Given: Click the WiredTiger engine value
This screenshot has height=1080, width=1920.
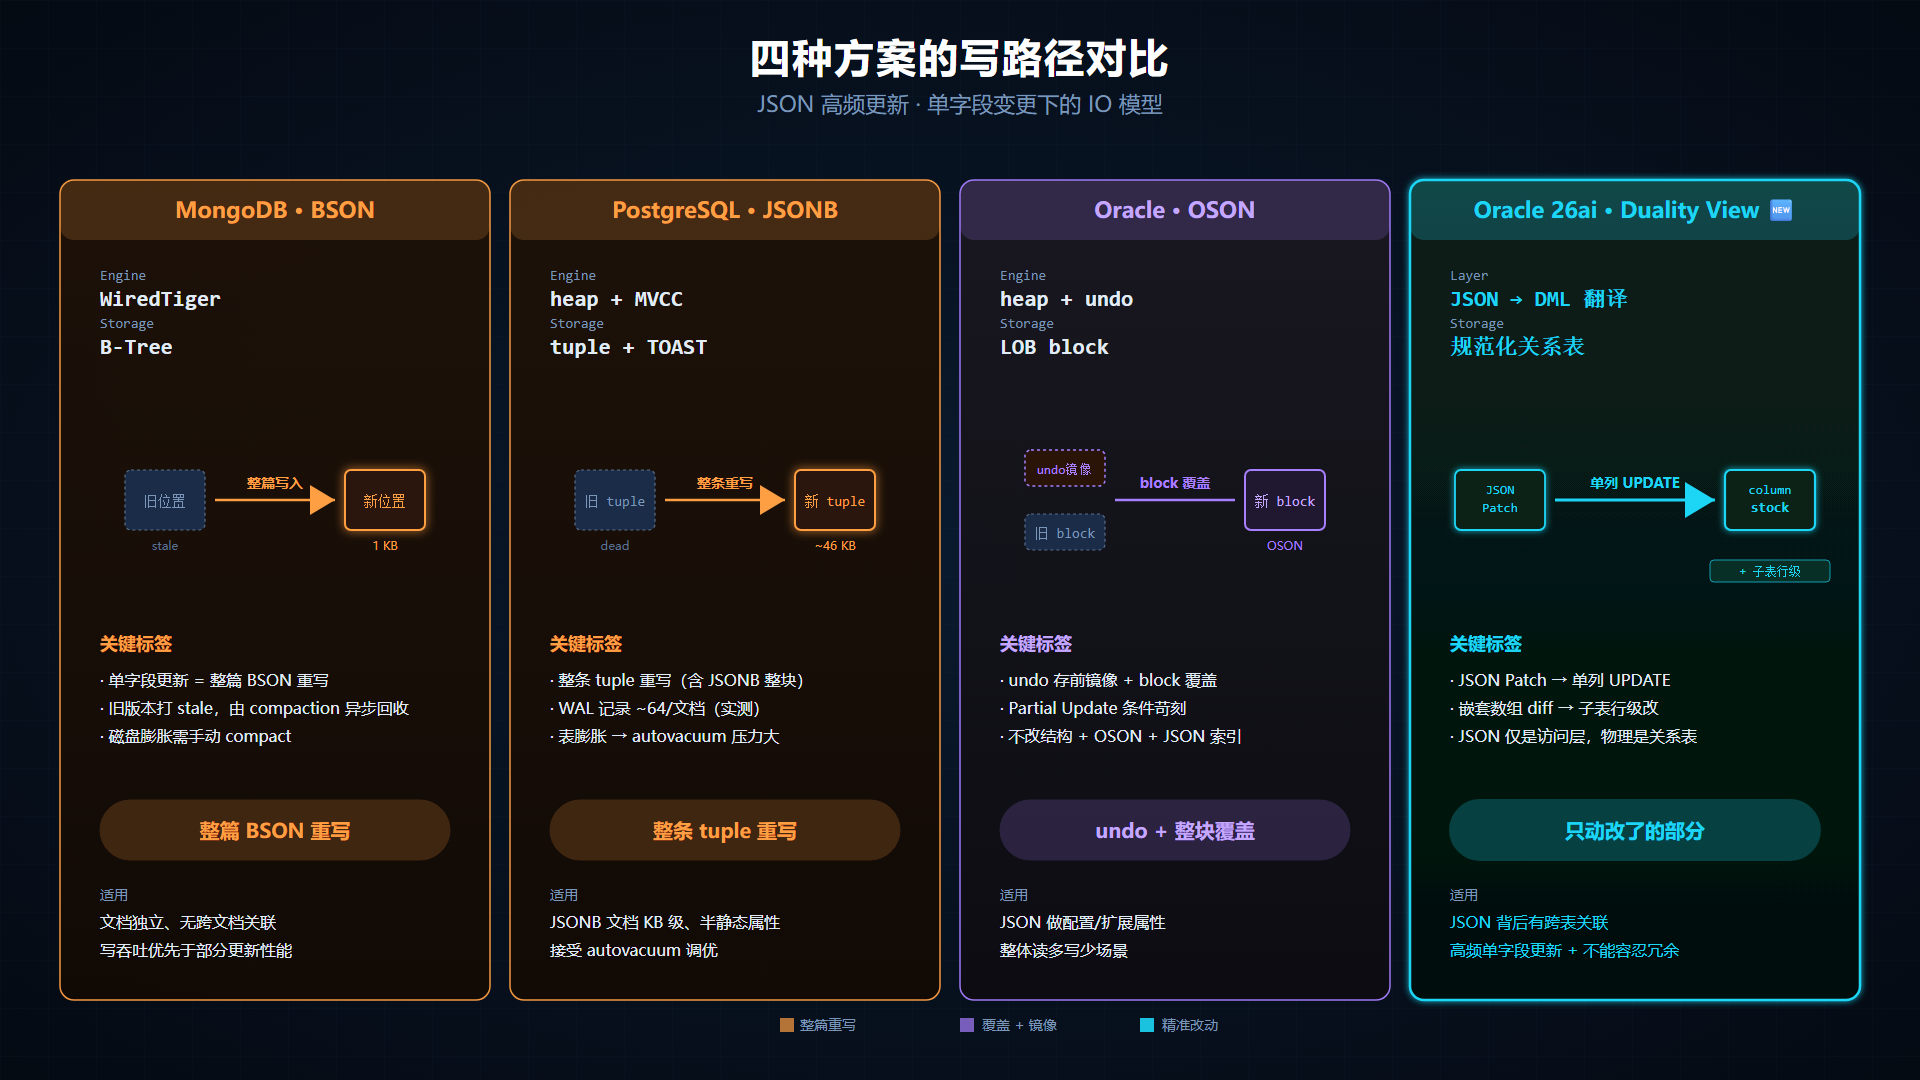Looking at the screenshot, I should 160,299.
